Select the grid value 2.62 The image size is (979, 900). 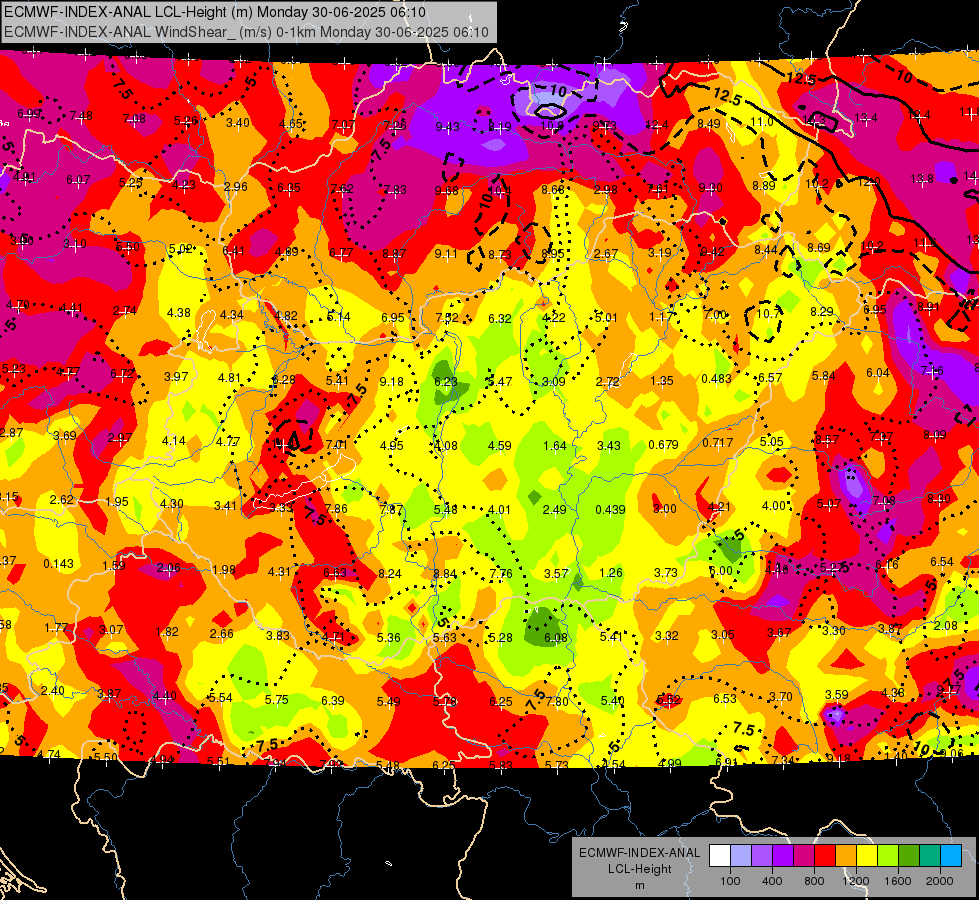[61, 500]
